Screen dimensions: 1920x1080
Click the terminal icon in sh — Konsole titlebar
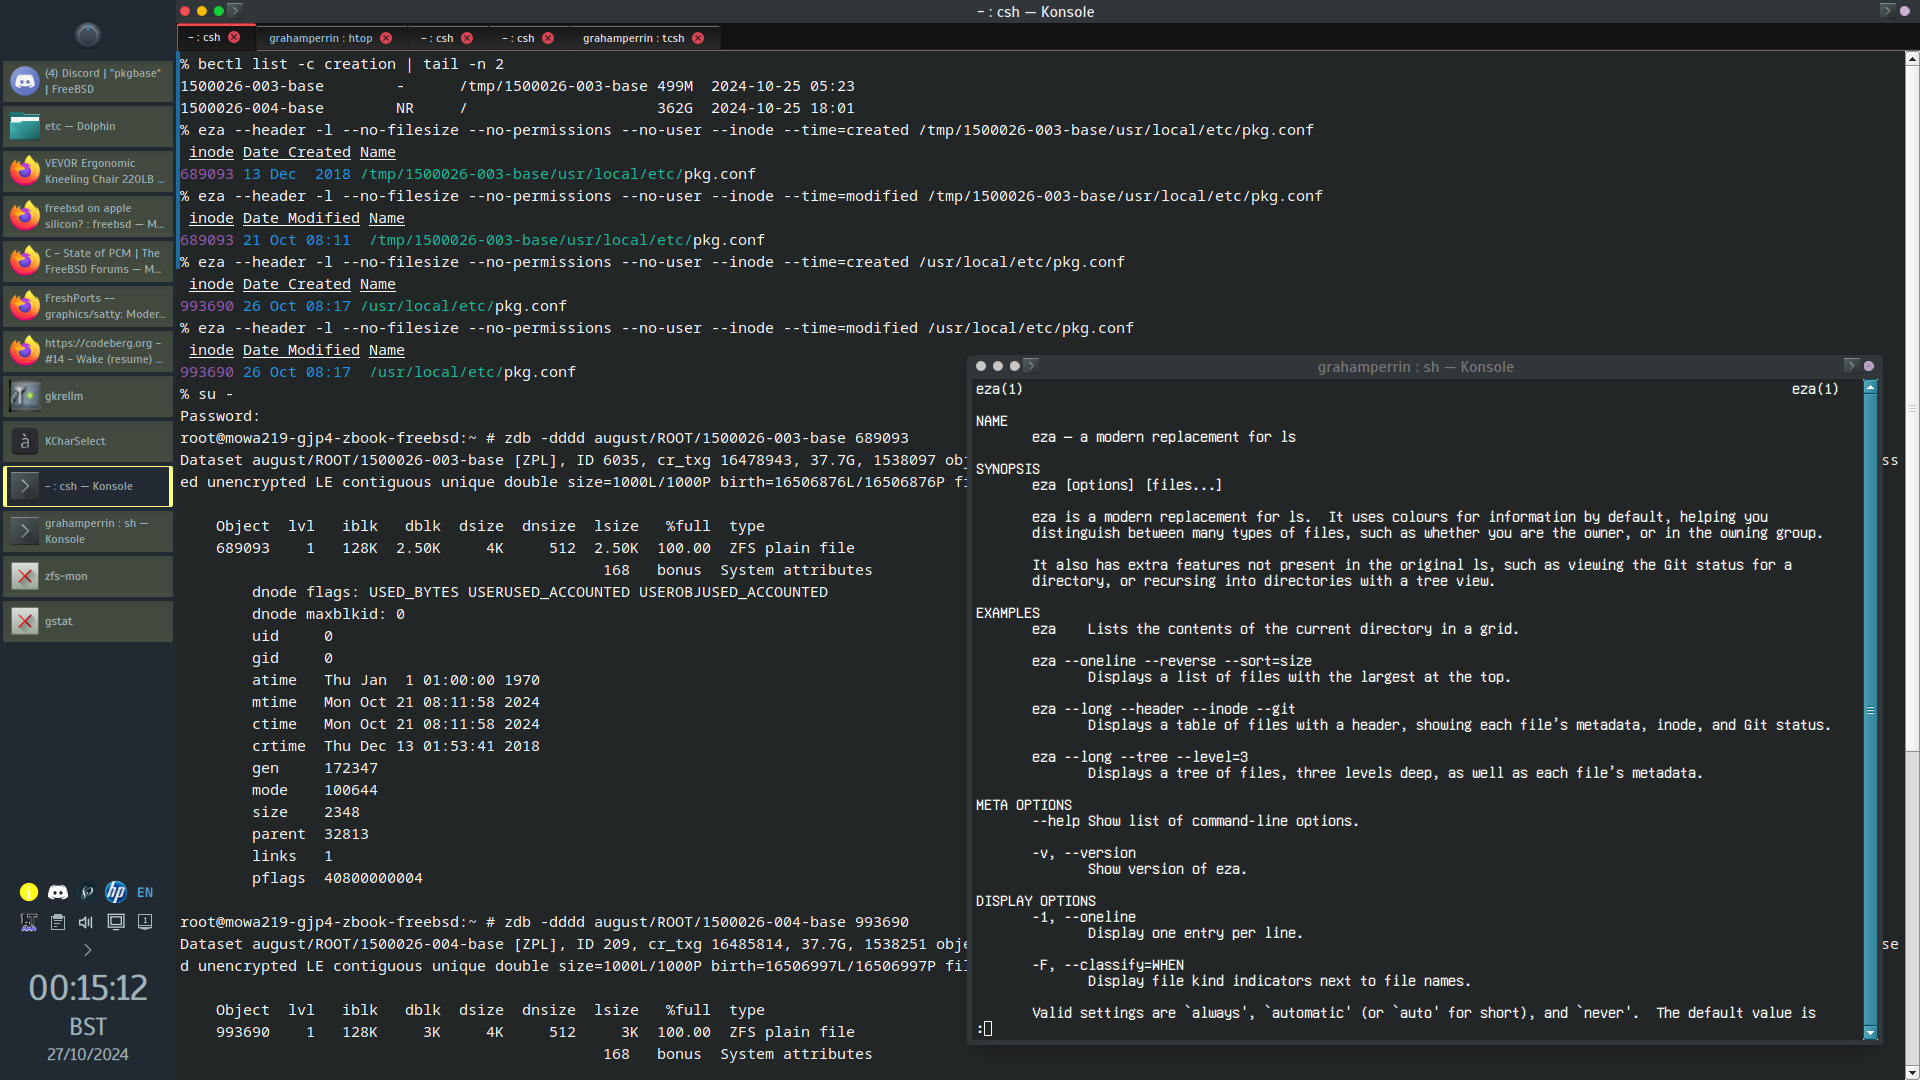pyautogui.click(x=1031, y=366)
